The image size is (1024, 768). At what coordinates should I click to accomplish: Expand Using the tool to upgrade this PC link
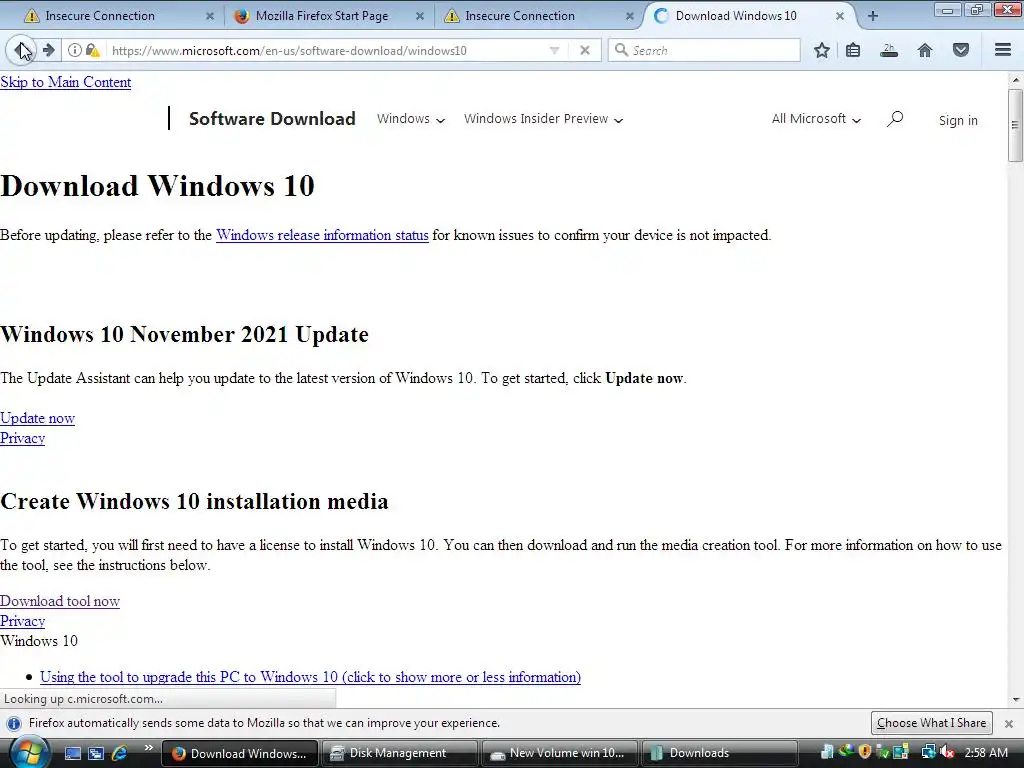(310, 677)
